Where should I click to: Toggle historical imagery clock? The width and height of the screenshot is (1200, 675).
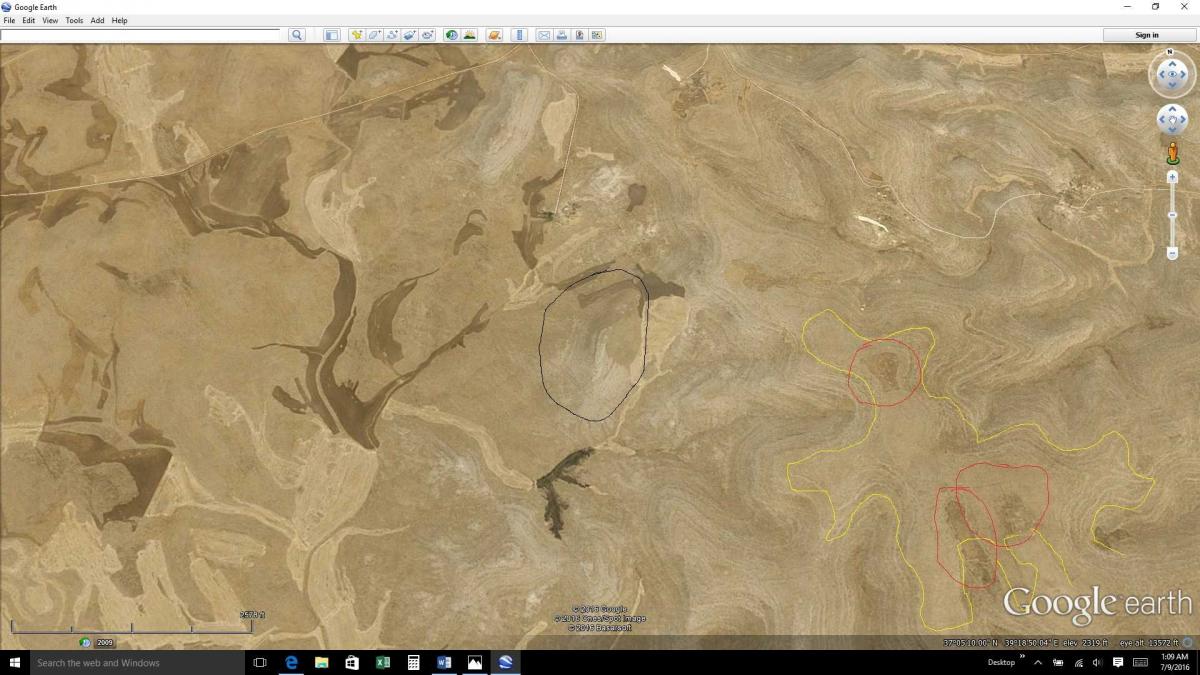pyautogui.click(x=452, y=35)
